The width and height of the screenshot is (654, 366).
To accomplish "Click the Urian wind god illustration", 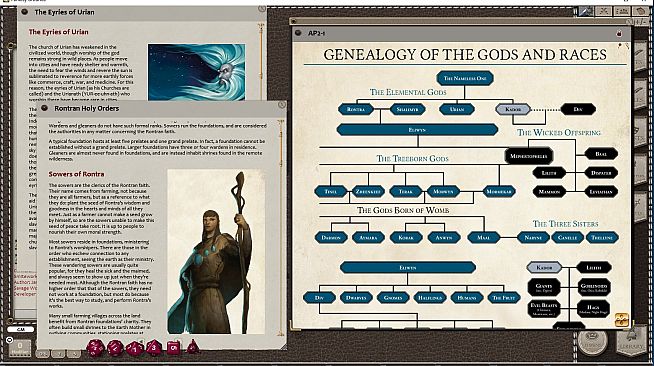I will pos(196,72).
